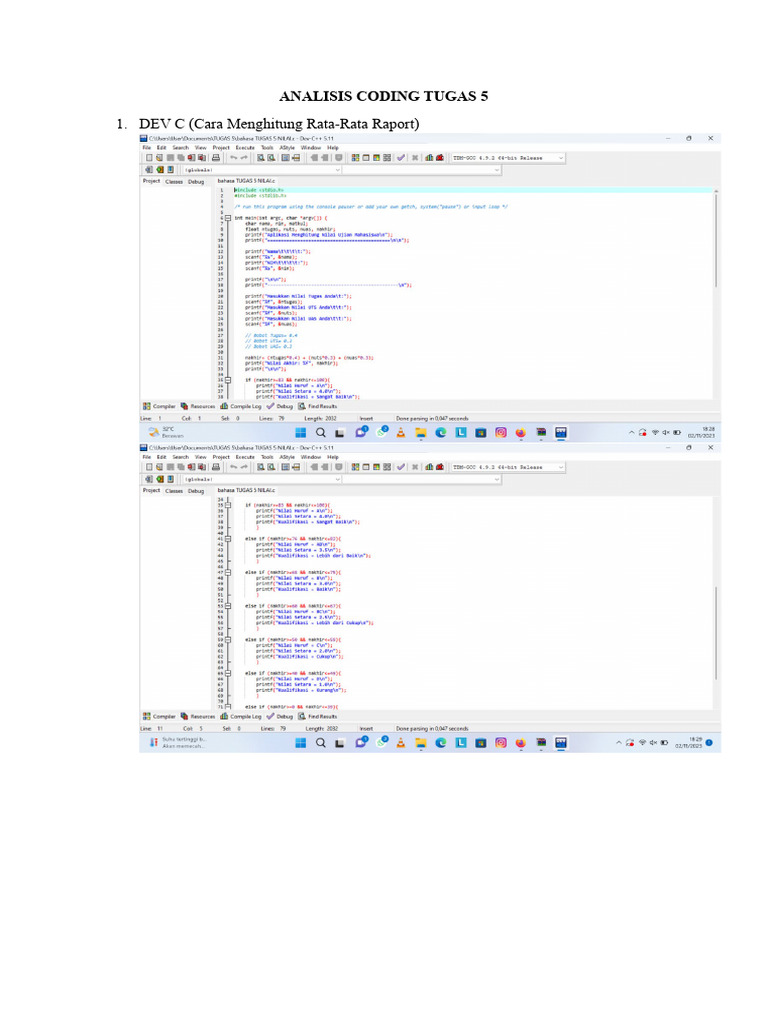Open Help menu in second Dev-C++ window (18:29)
Viewport: 768px width, 1024px height.
coord(332,457)
